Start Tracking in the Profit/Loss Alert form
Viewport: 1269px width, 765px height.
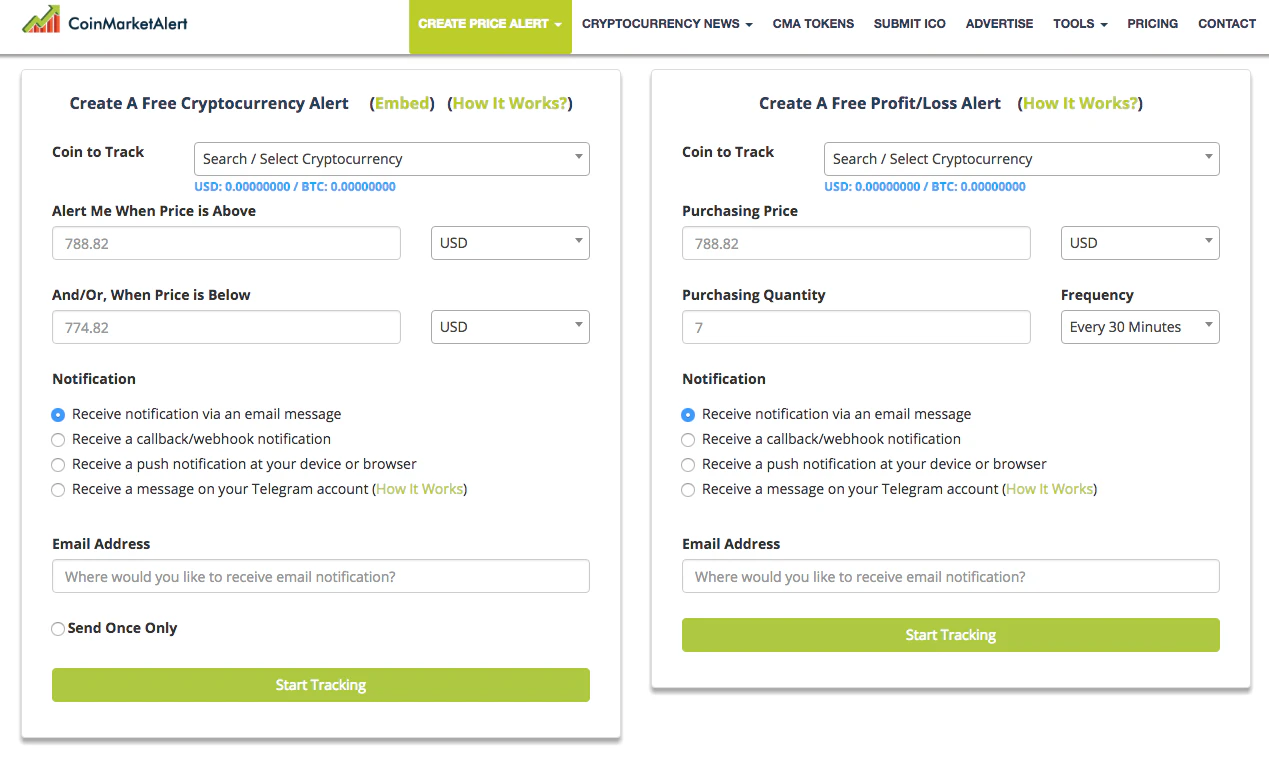tap(951, 635)
